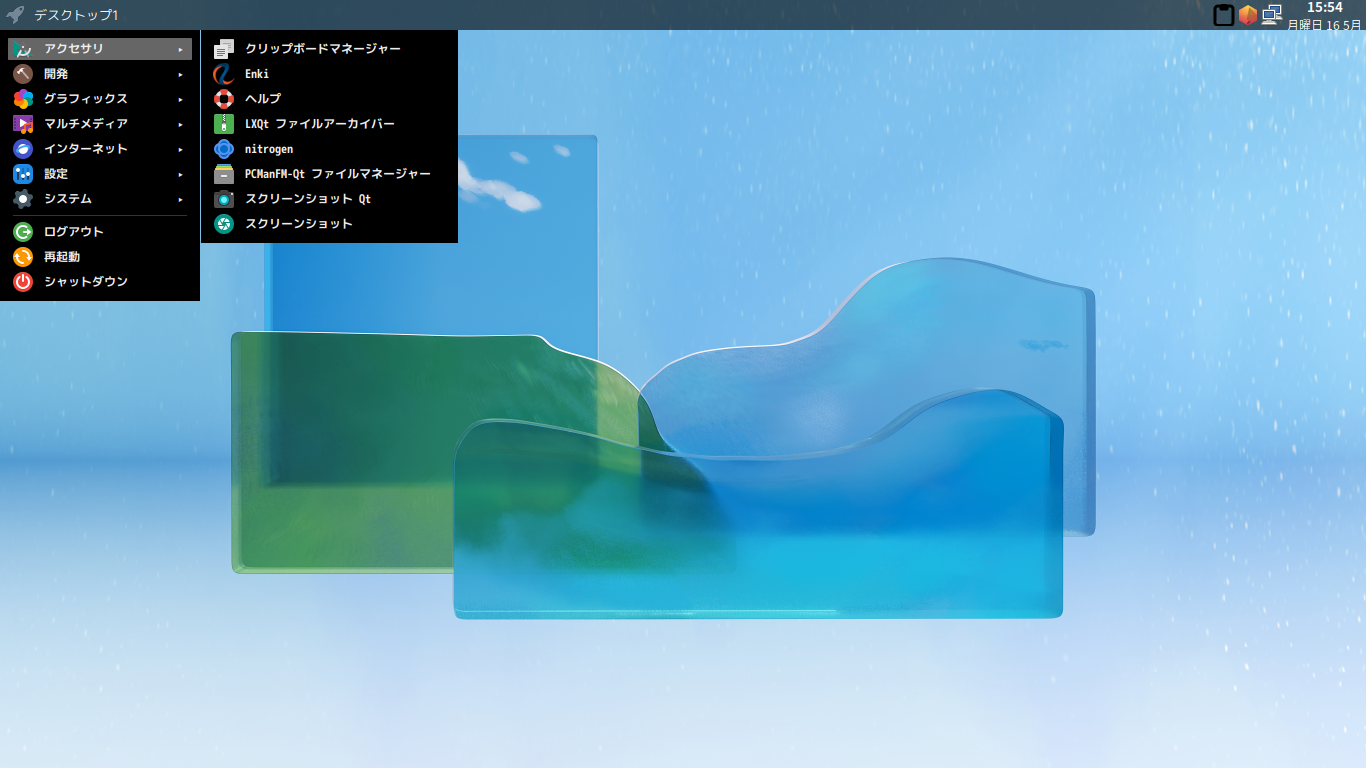
Task: Launch nitrogen from the submenu
Action: coord(329,149)
